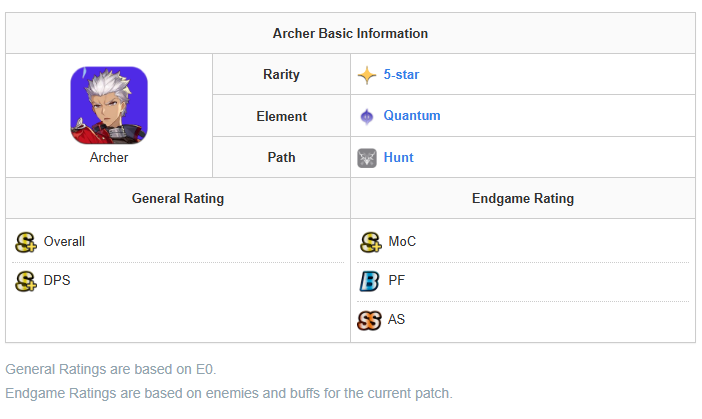Follow the Hunt path link

tap(398, 158)
